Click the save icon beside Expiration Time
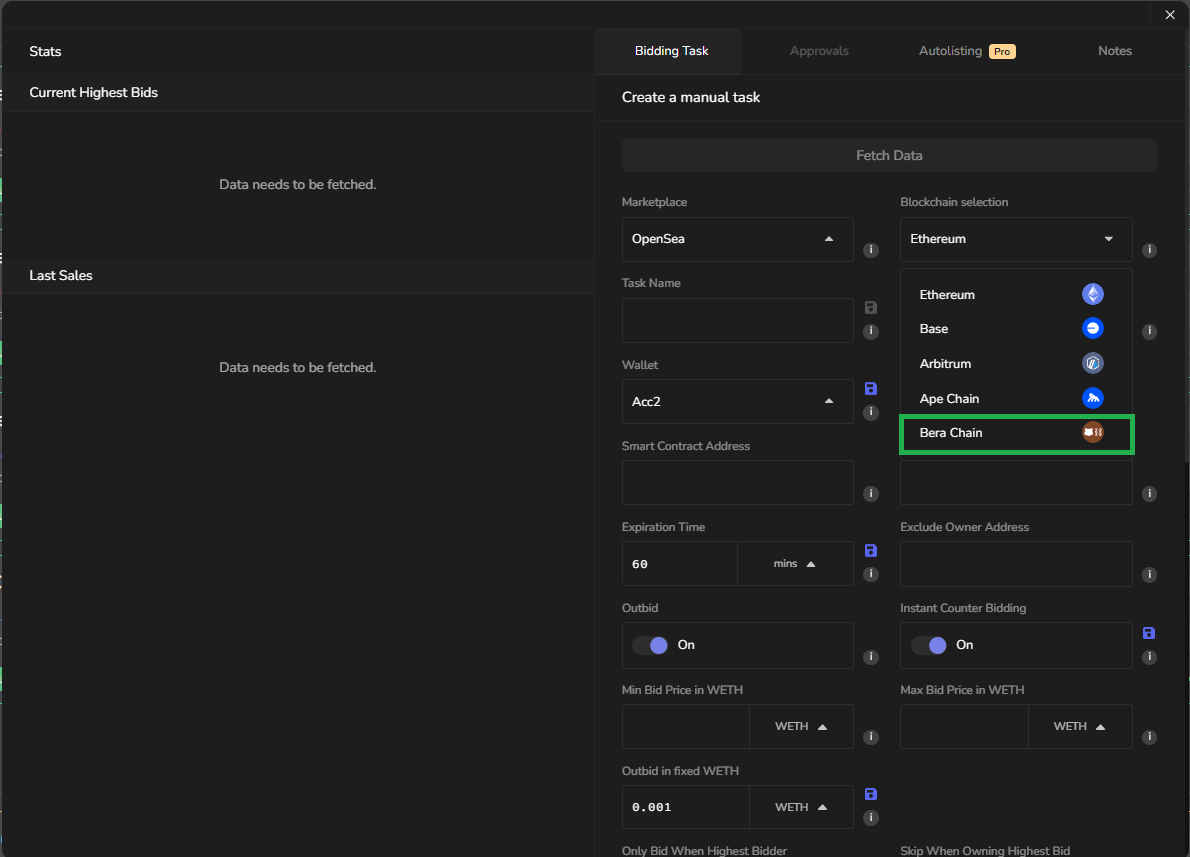 [x=870, y=551]
